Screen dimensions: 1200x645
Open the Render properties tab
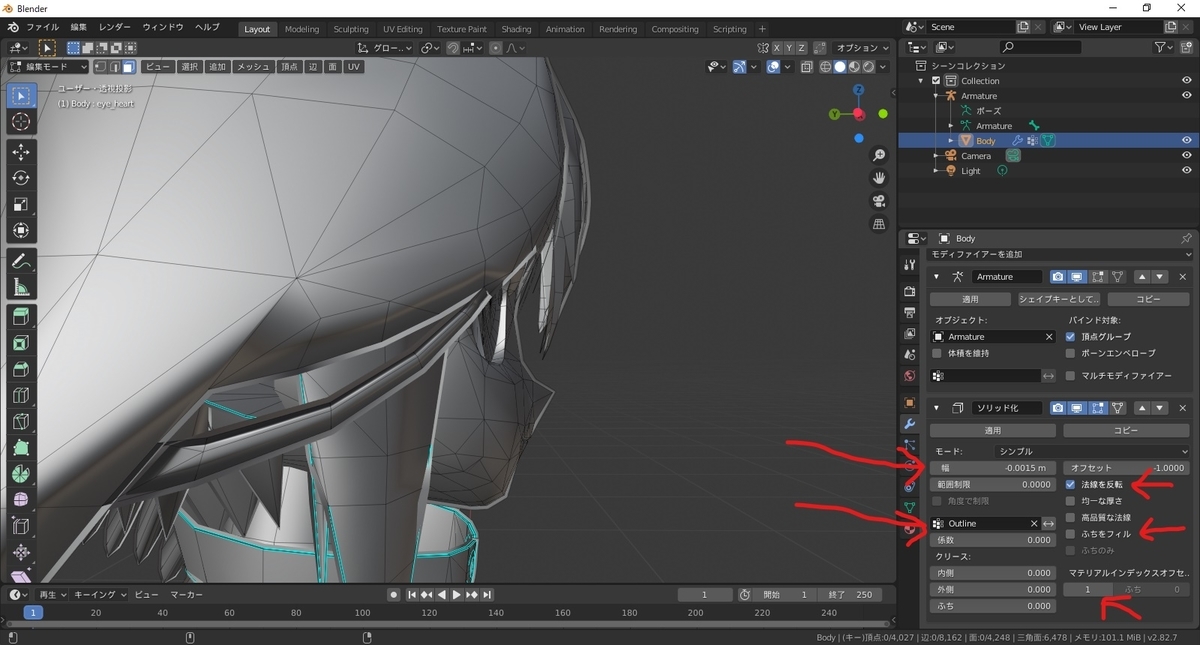pyautogui.click(x=909, y=291)
